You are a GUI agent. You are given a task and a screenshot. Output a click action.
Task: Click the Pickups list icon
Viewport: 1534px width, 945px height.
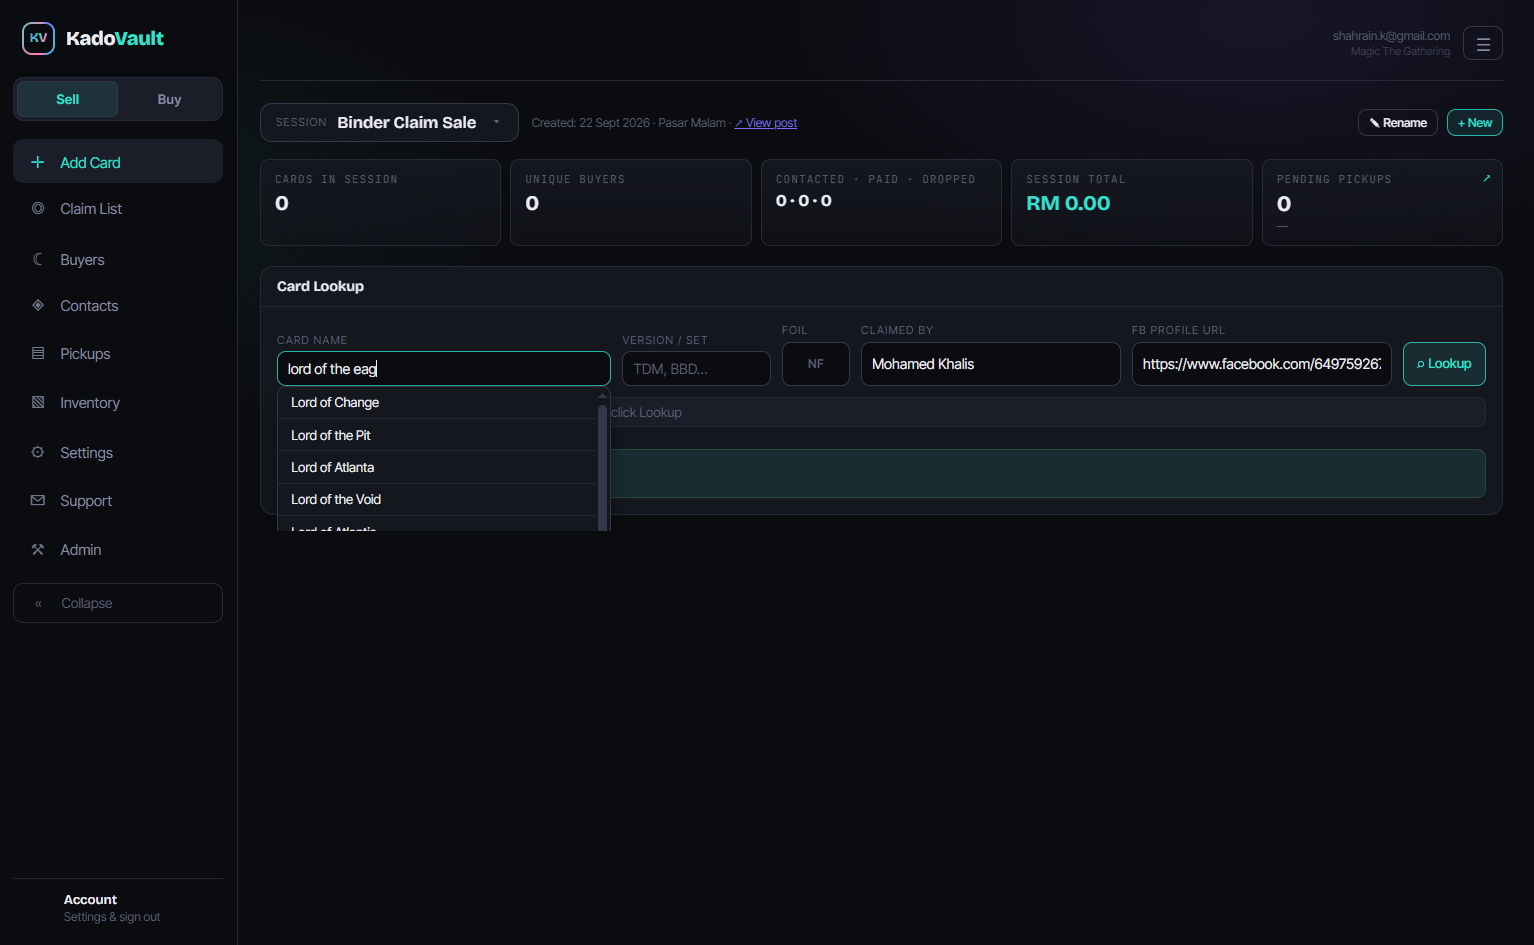pos(38,353)
